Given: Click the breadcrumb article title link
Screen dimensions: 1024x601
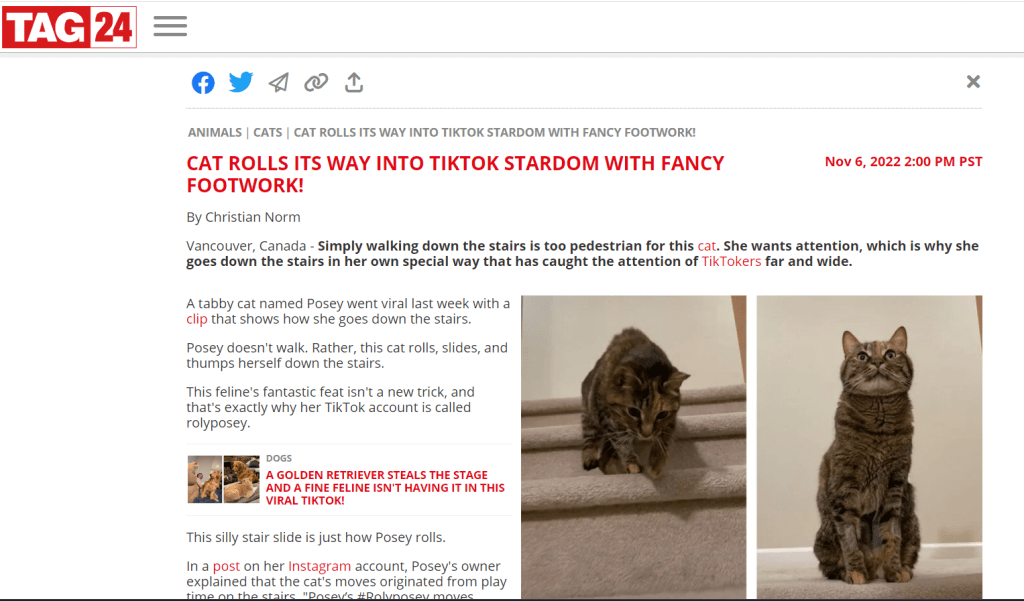Looking at the screenshot, I should point(494,133).
